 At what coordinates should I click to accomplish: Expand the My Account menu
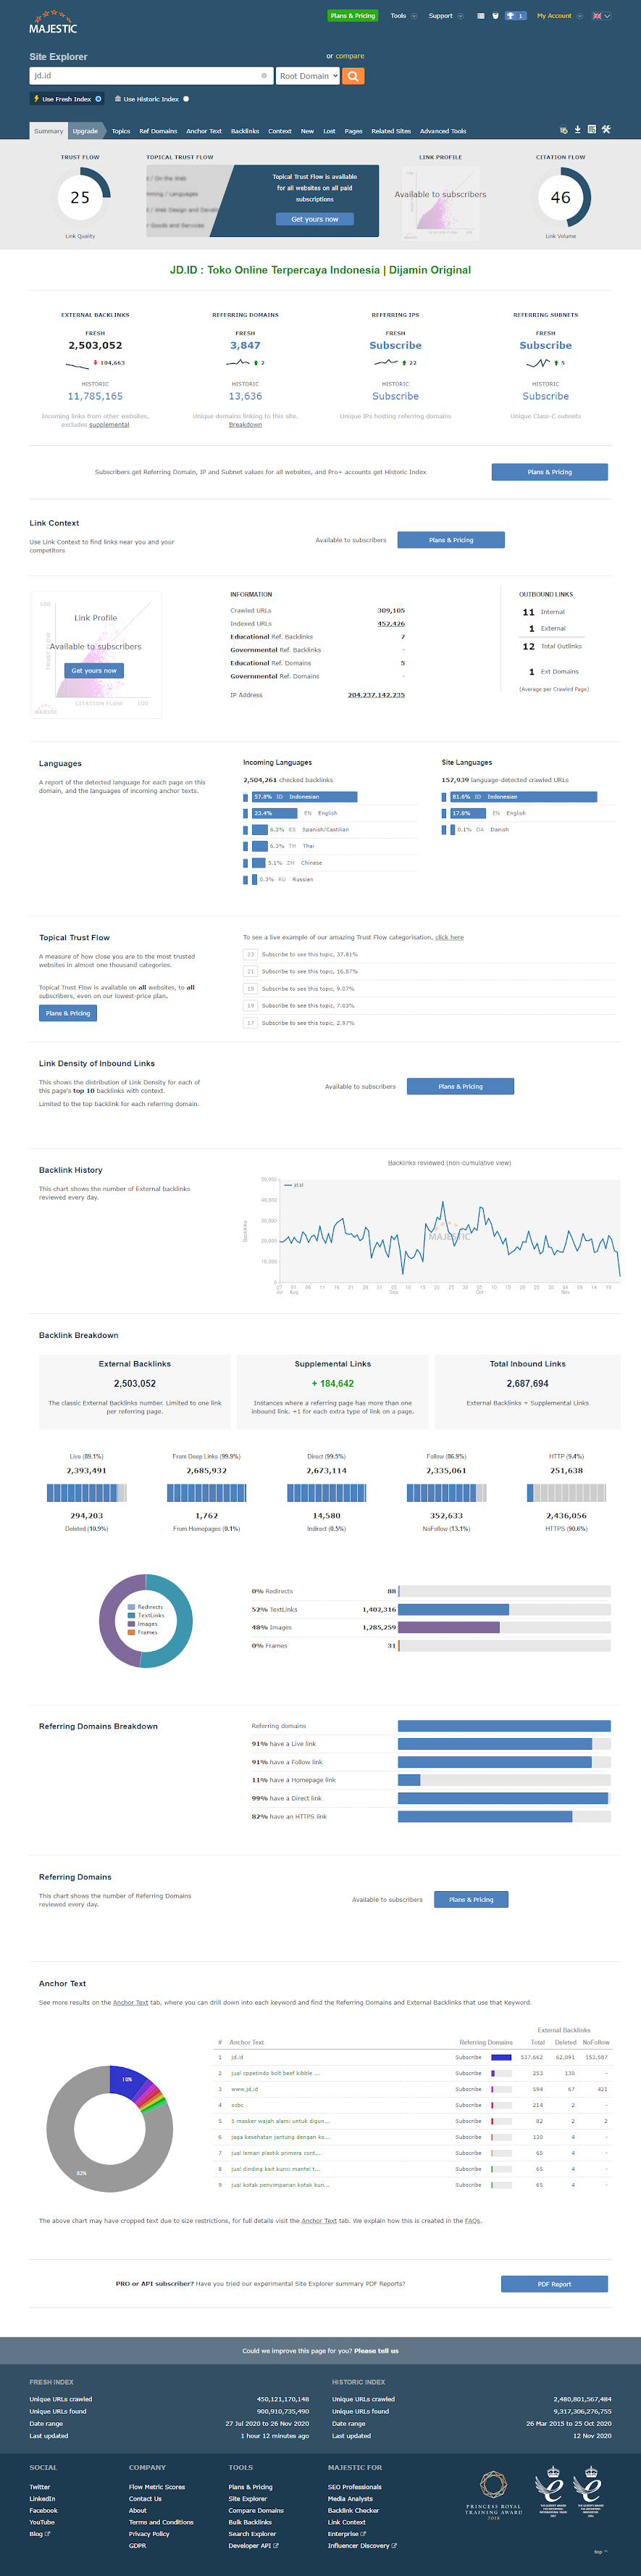point(560,16)
